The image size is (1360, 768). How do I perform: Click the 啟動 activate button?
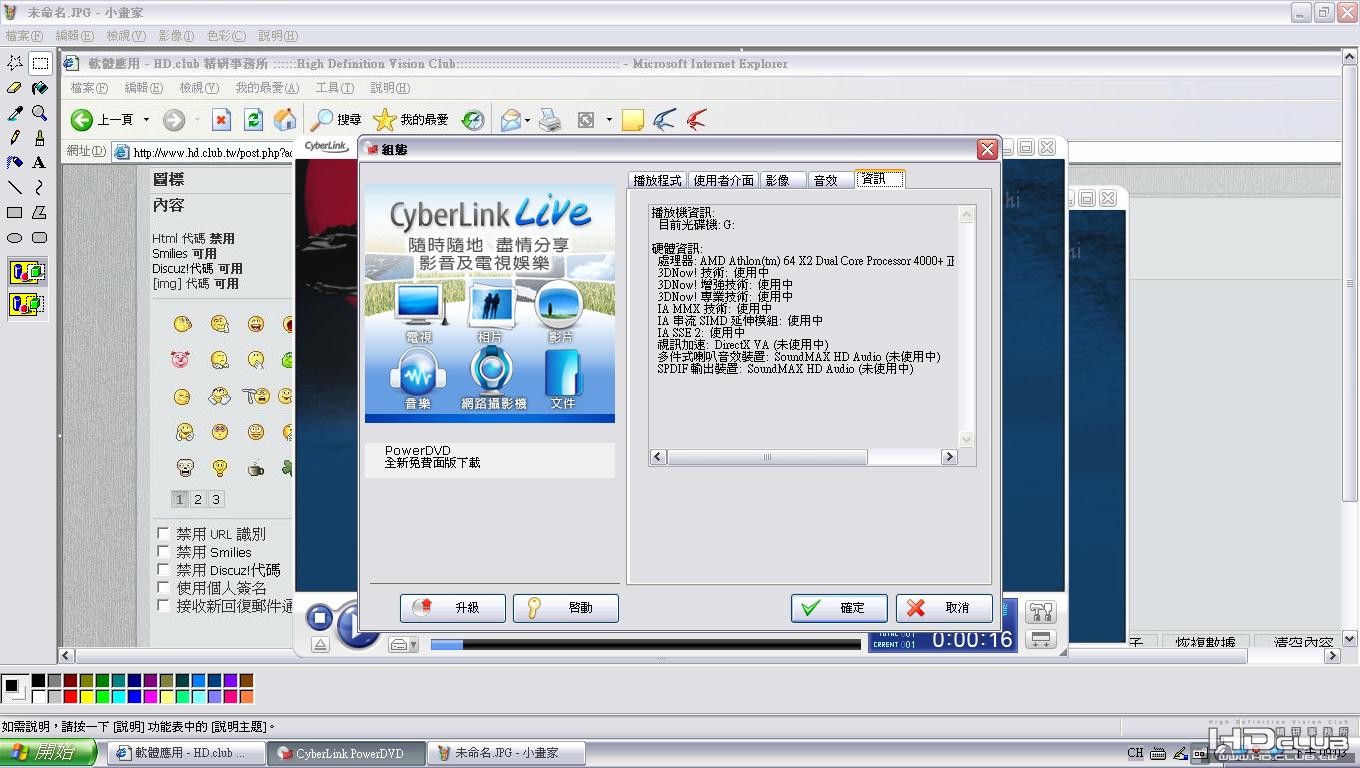566,608
